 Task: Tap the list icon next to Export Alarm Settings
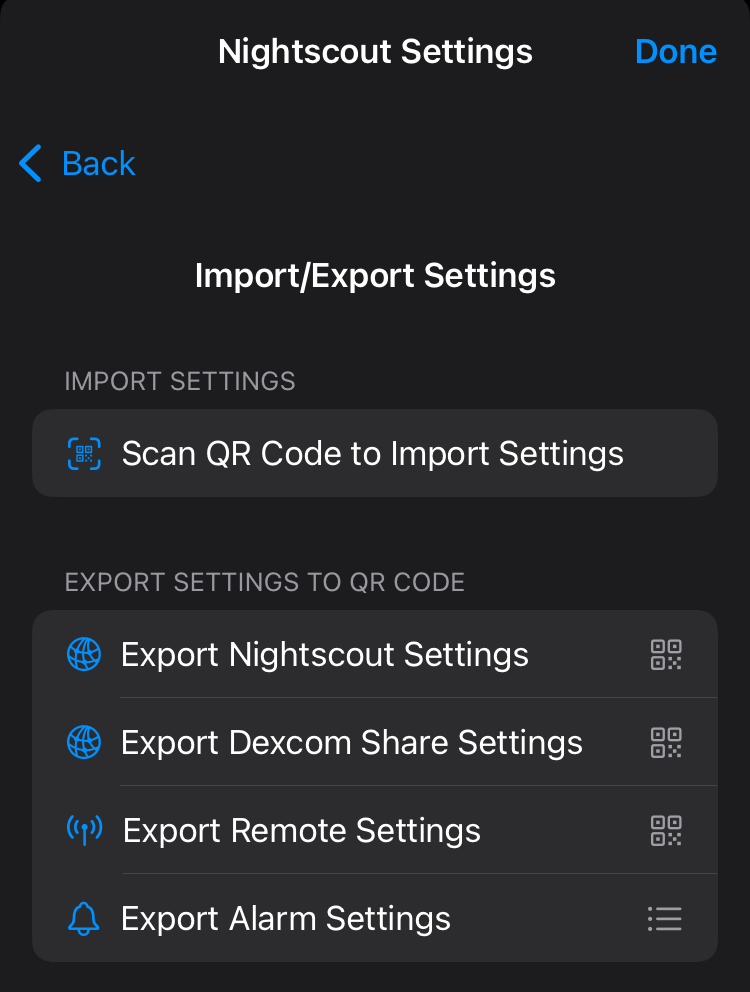click(666, 918)
